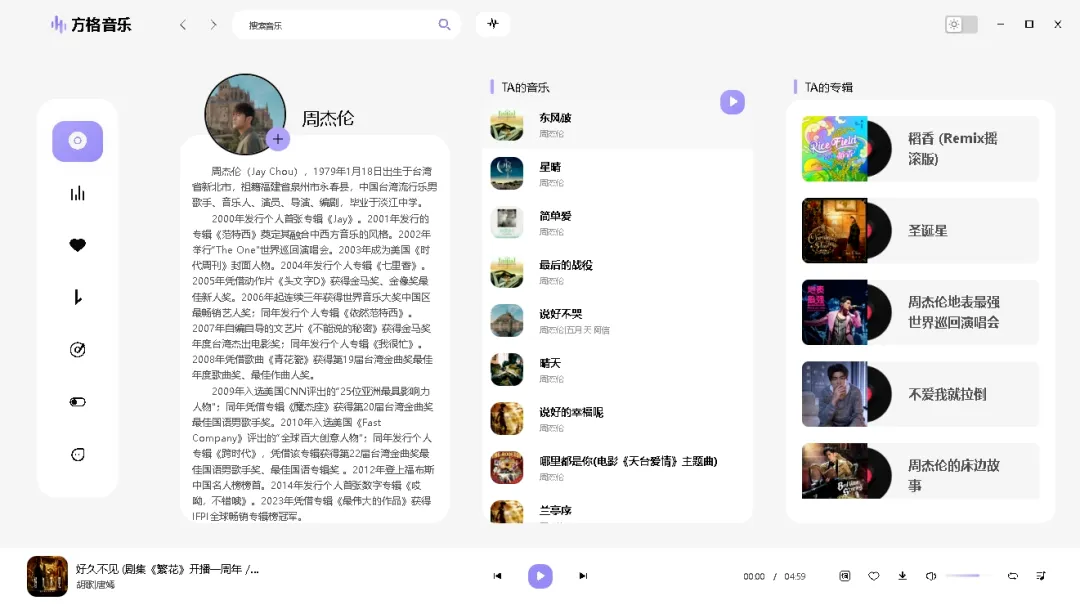Click the 圣诞星 album cover thumbnail
1080x605 pixels.
tap(835, 231)
